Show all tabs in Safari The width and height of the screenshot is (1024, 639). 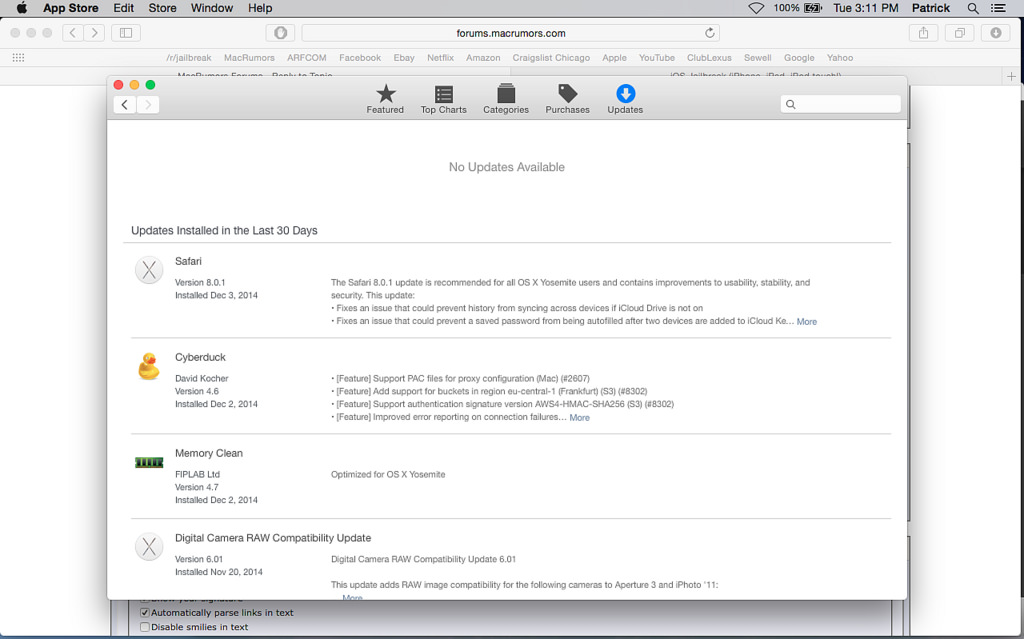pos(959,33)
